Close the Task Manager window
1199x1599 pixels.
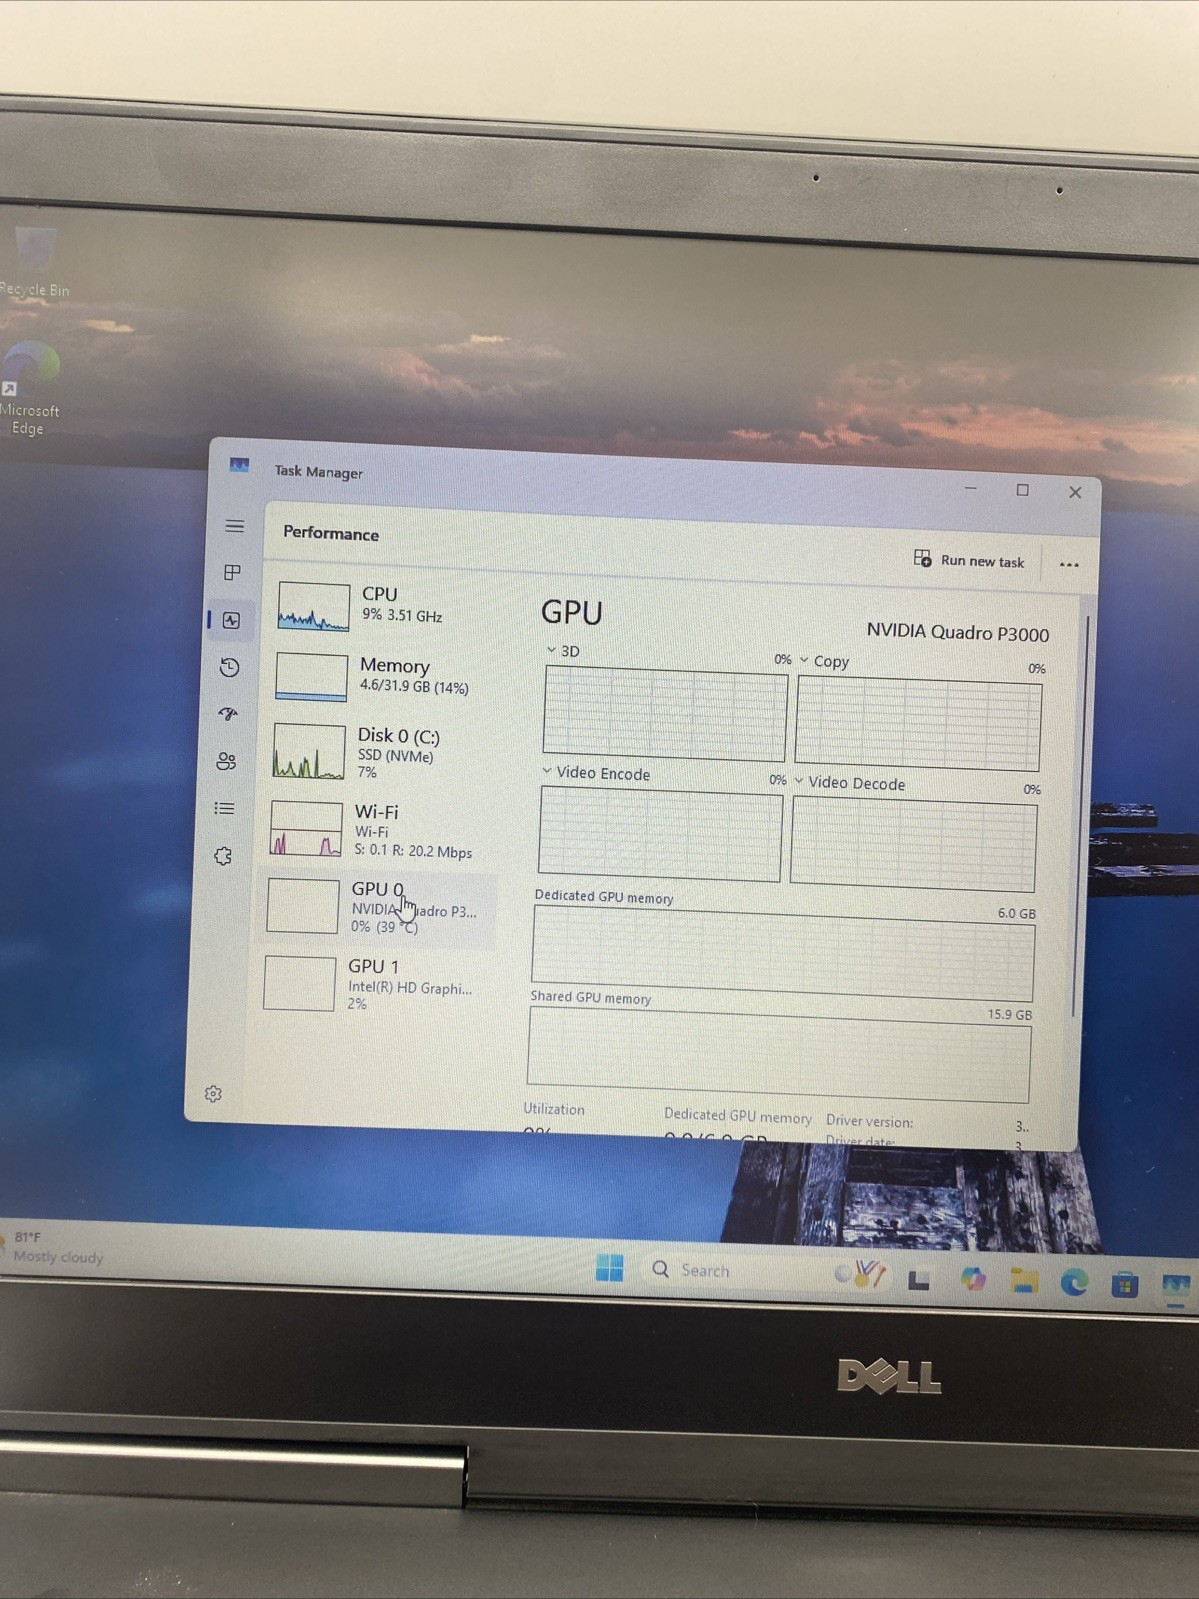coord(1075,492)
